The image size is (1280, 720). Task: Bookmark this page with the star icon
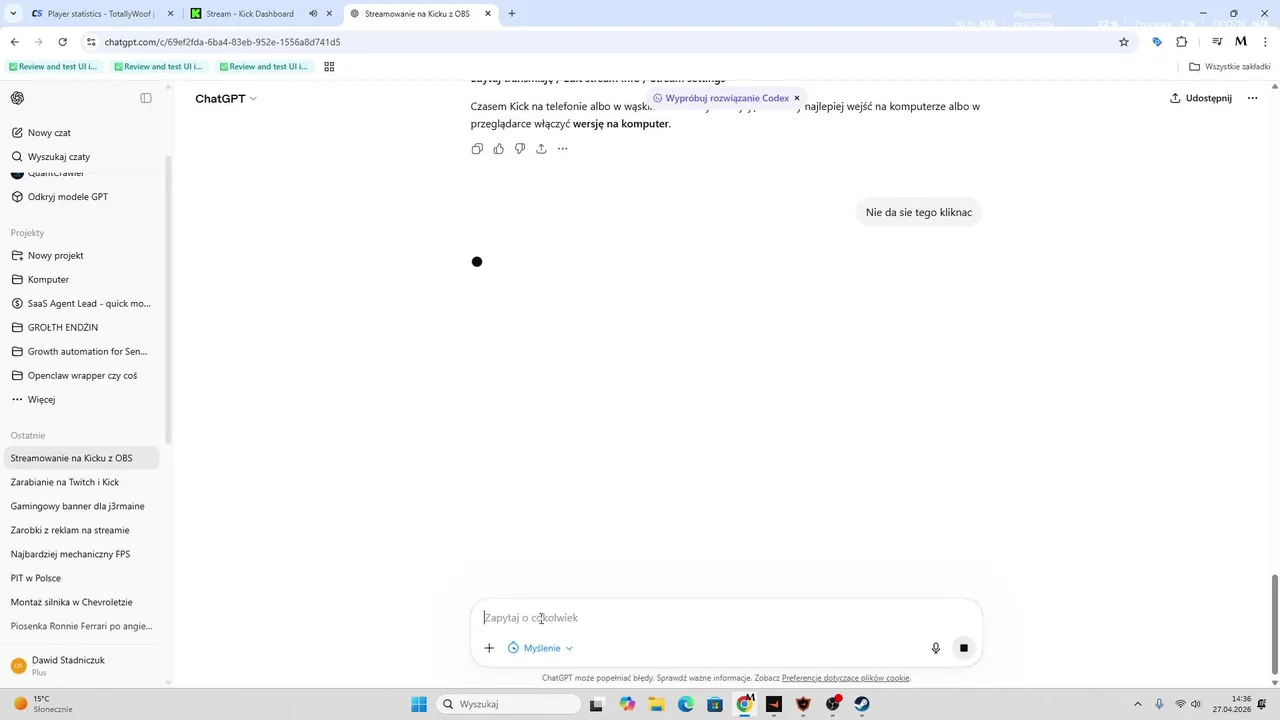click(1124, 42)
